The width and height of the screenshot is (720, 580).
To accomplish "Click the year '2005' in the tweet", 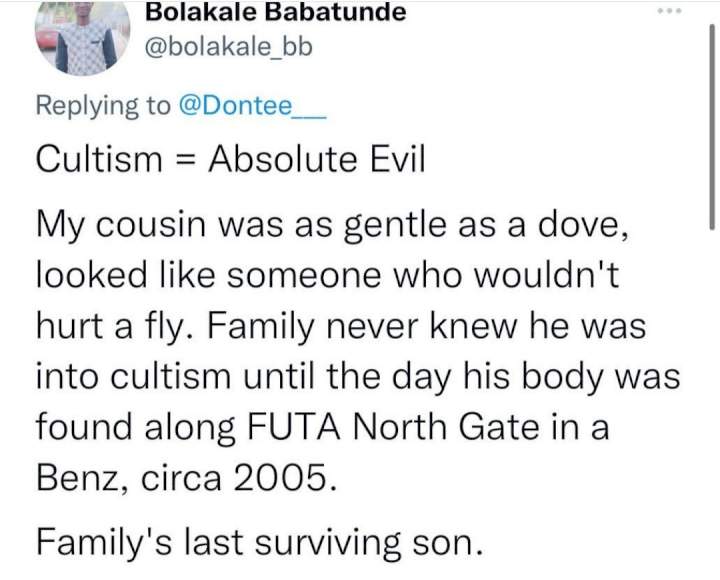I will click(281, 478).
